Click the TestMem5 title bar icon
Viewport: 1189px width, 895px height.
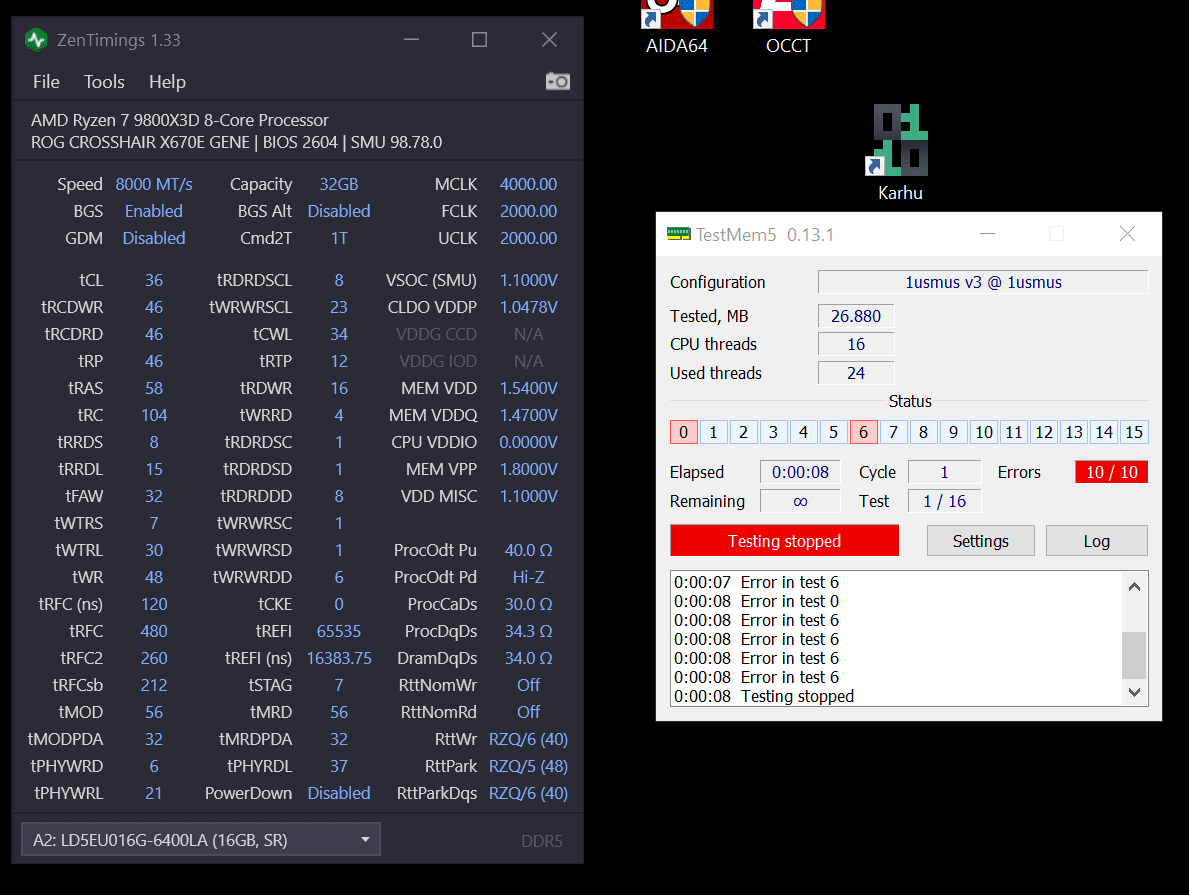pyautogui.click(x=678, y=234)
